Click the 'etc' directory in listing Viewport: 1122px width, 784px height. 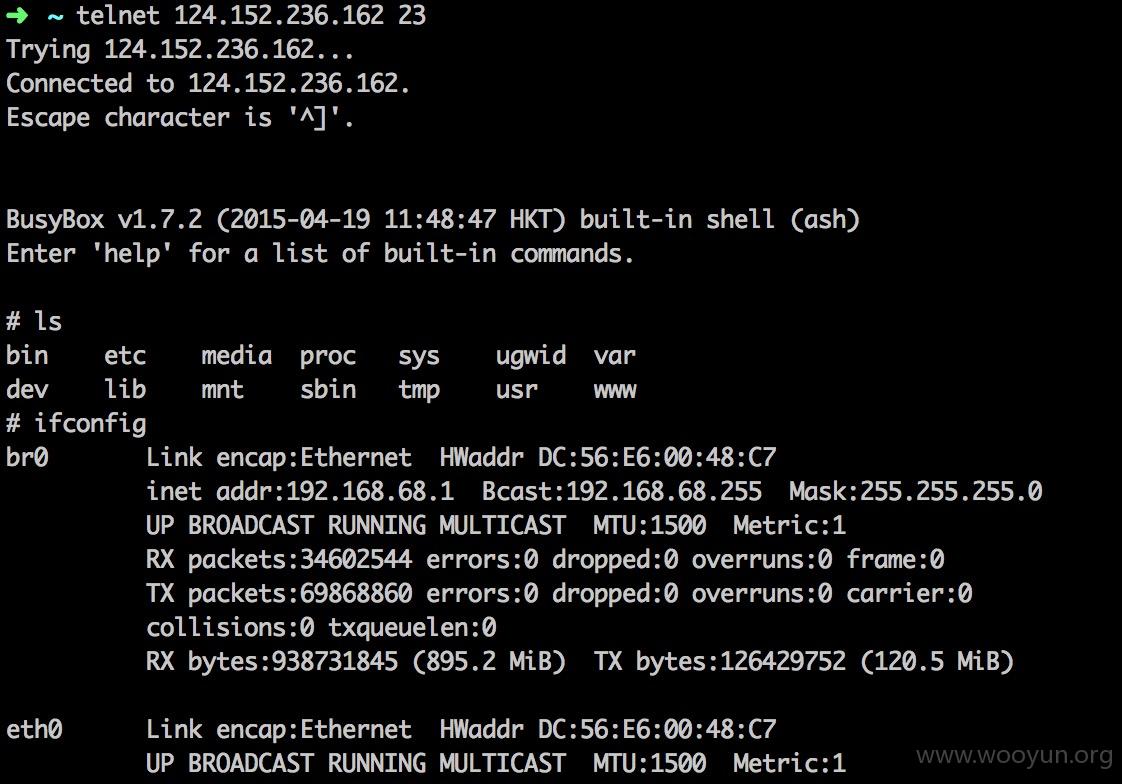(125, 356)
